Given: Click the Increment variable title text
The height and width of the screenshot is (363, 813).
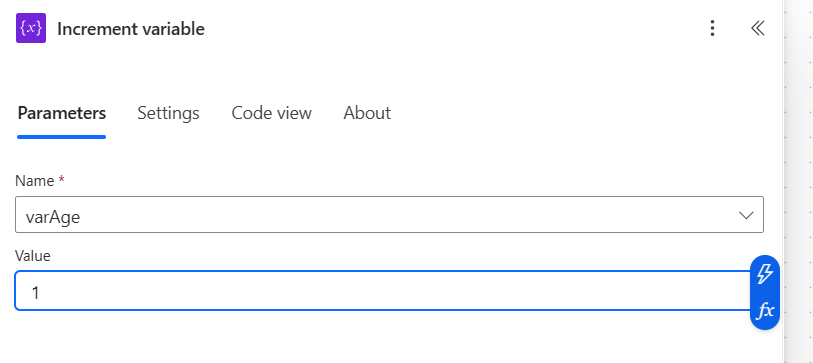Looking at the screenshot, I should click(131, 29).
